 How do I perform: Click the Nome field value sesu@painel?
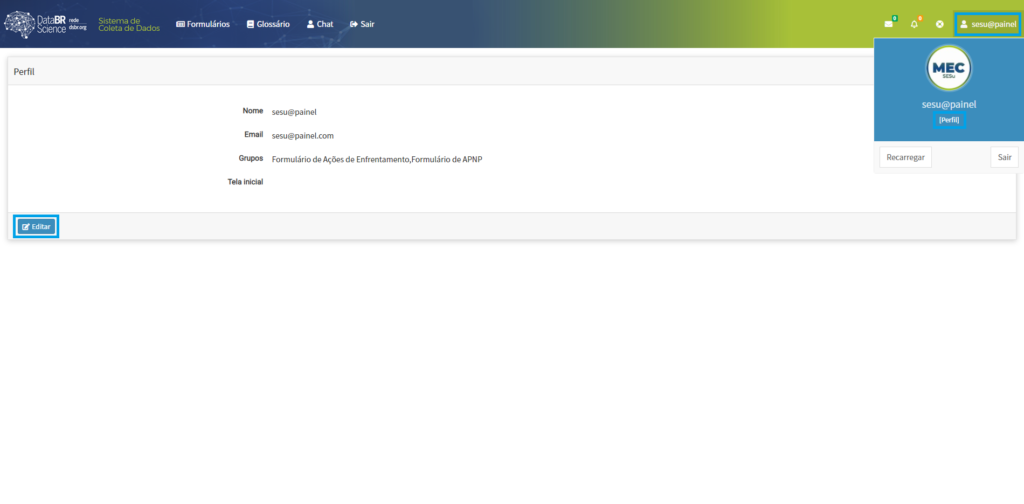tap(294, 112)
